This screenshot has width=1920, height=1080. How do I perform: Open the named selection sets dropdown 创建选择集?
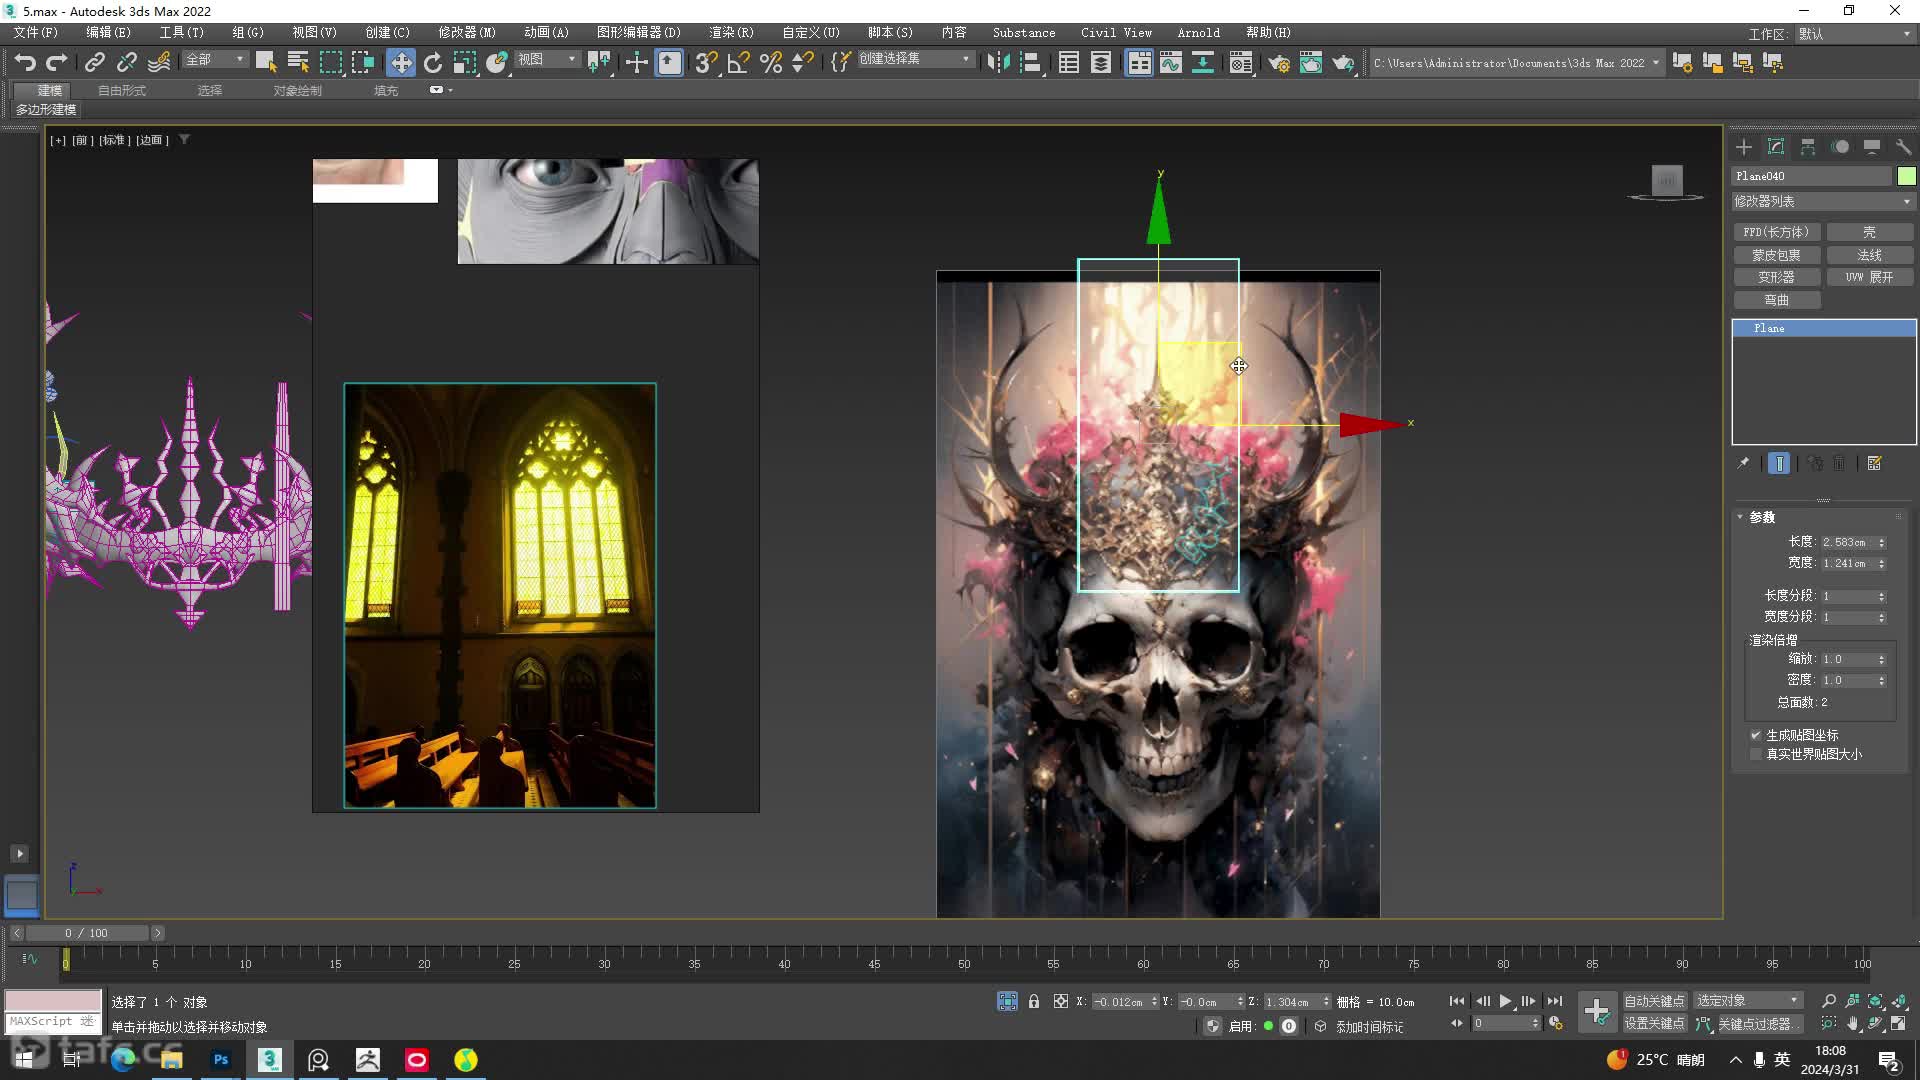click(915, 59)
